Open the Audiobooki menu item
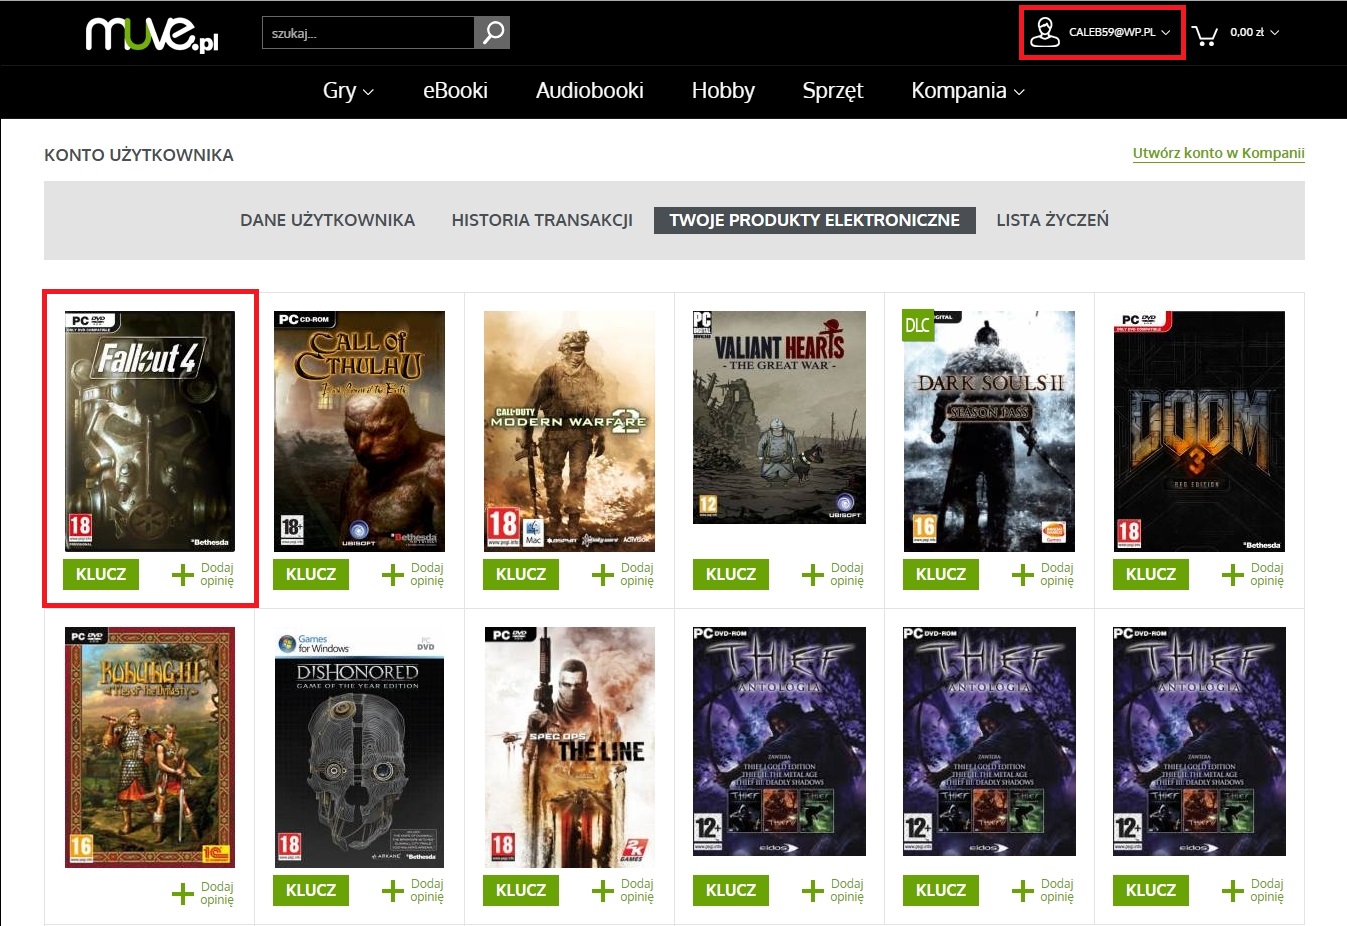The image size is (1347, 926). (590, 91)
